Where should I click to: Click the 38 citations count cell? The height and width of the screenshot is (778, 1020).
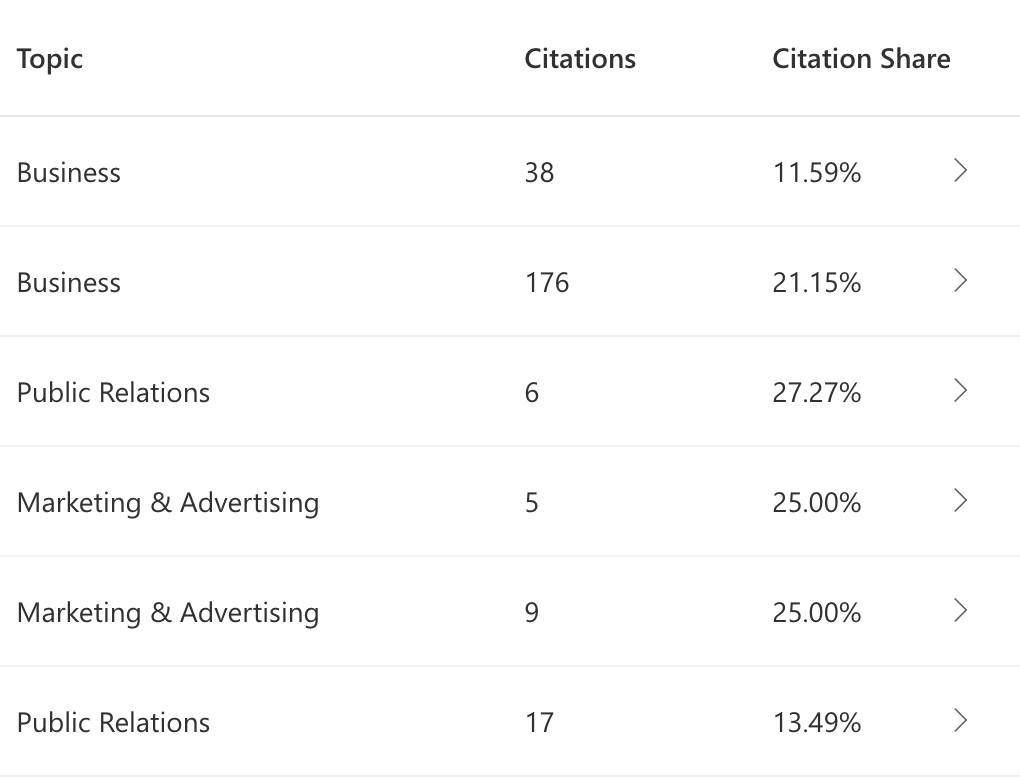(x=539, y=173)
